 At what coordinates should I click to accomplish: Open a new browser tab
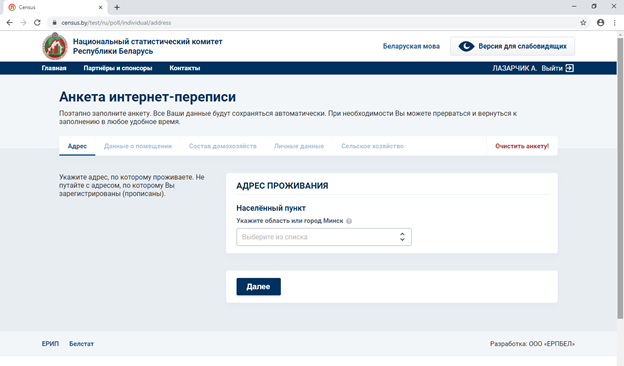[x=117, y=7]
